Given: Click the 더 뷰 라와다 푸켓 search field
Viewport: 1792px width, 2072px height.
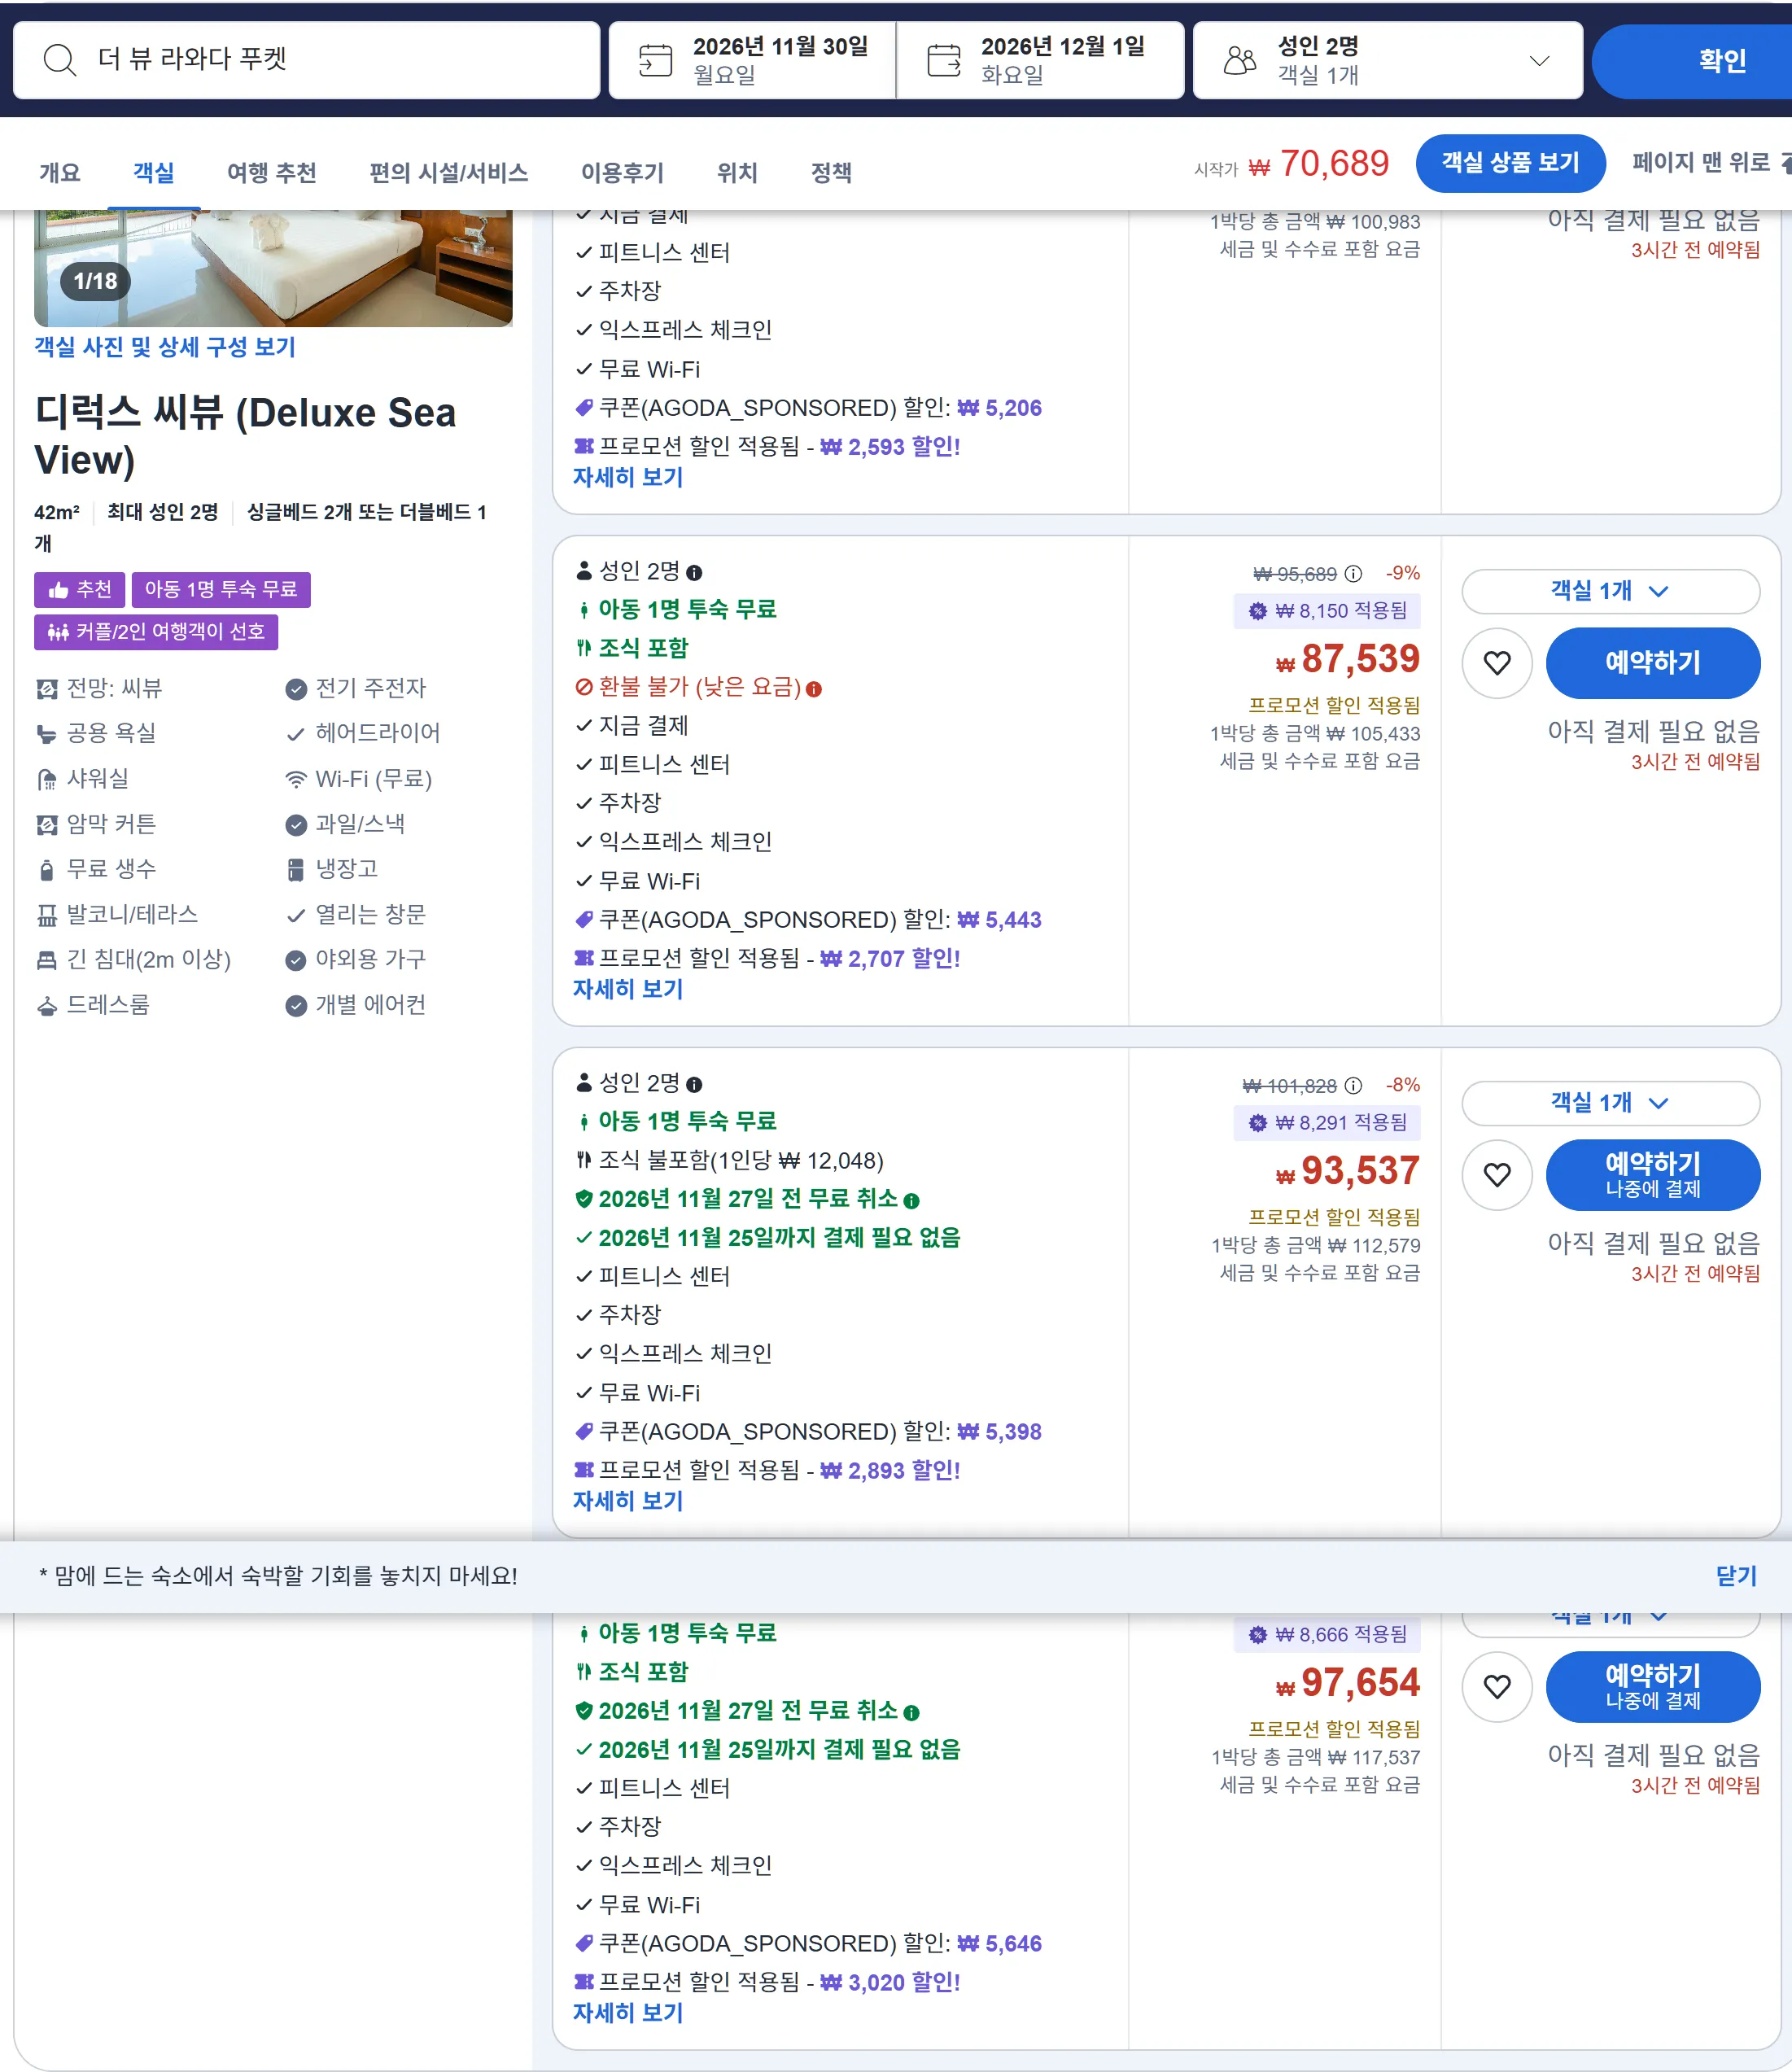Looking at the screenshot, I should 306,60.
